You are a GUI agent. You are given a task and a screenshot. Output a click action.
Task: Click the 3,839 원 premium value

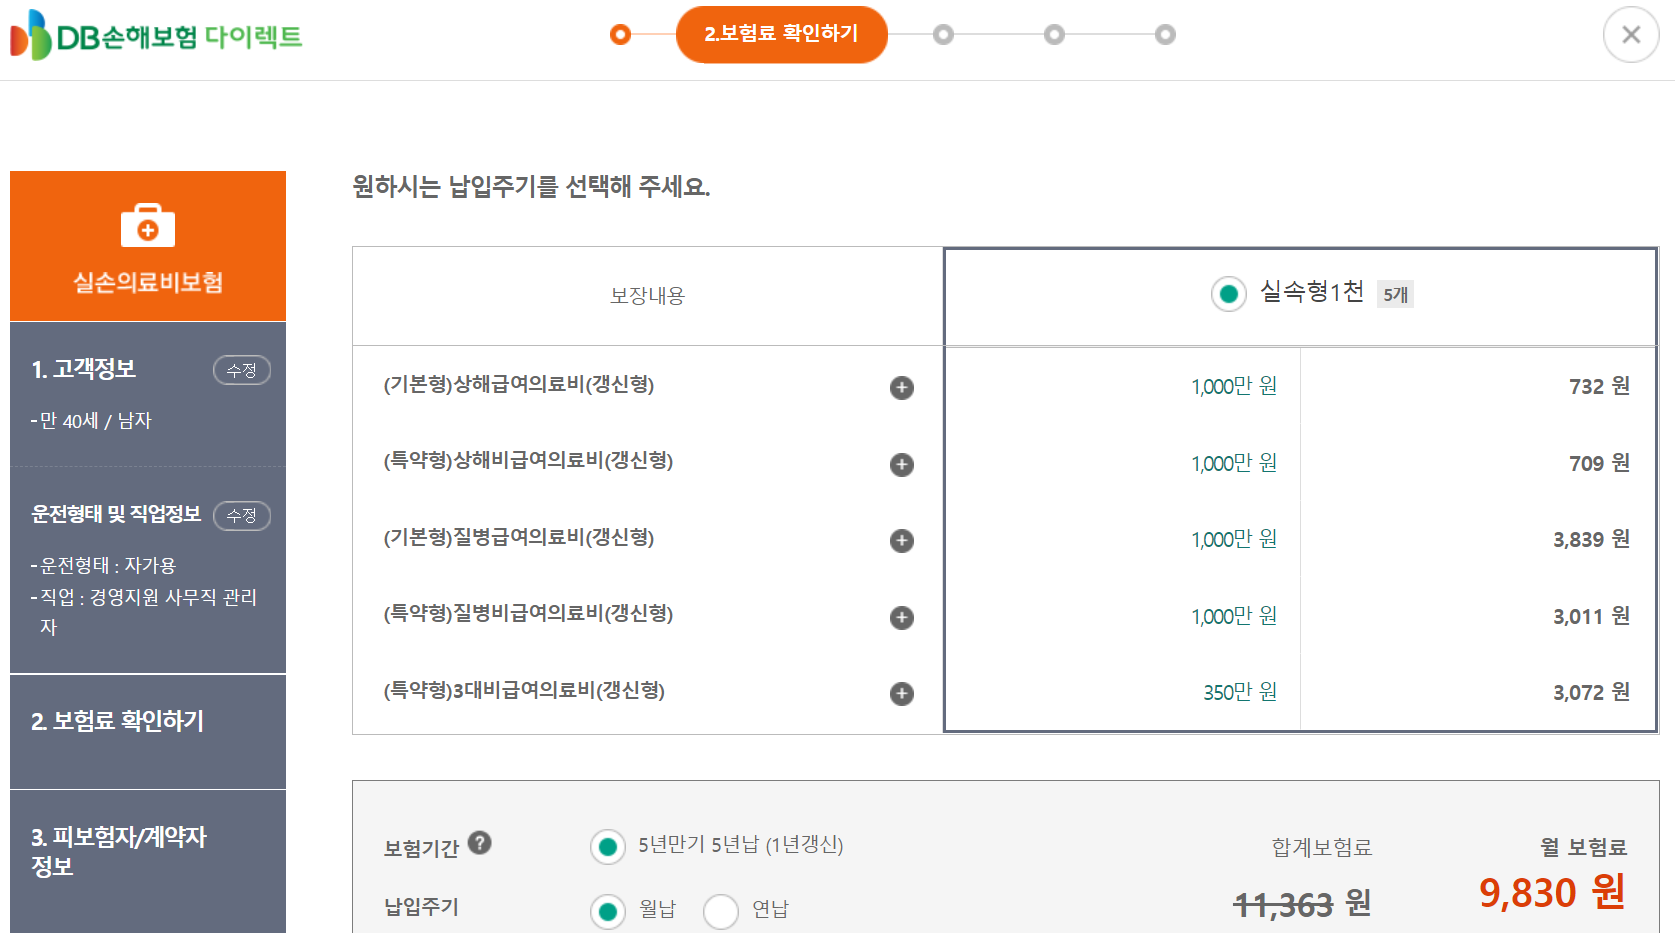tap(1591, 539)
